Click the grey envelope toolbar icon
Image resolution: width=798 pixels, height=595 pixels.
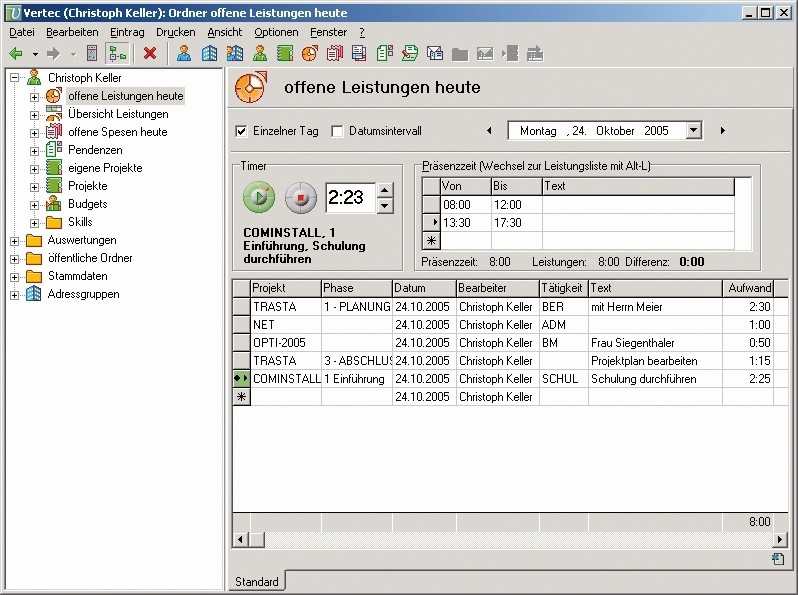click(x=484, y=53)
